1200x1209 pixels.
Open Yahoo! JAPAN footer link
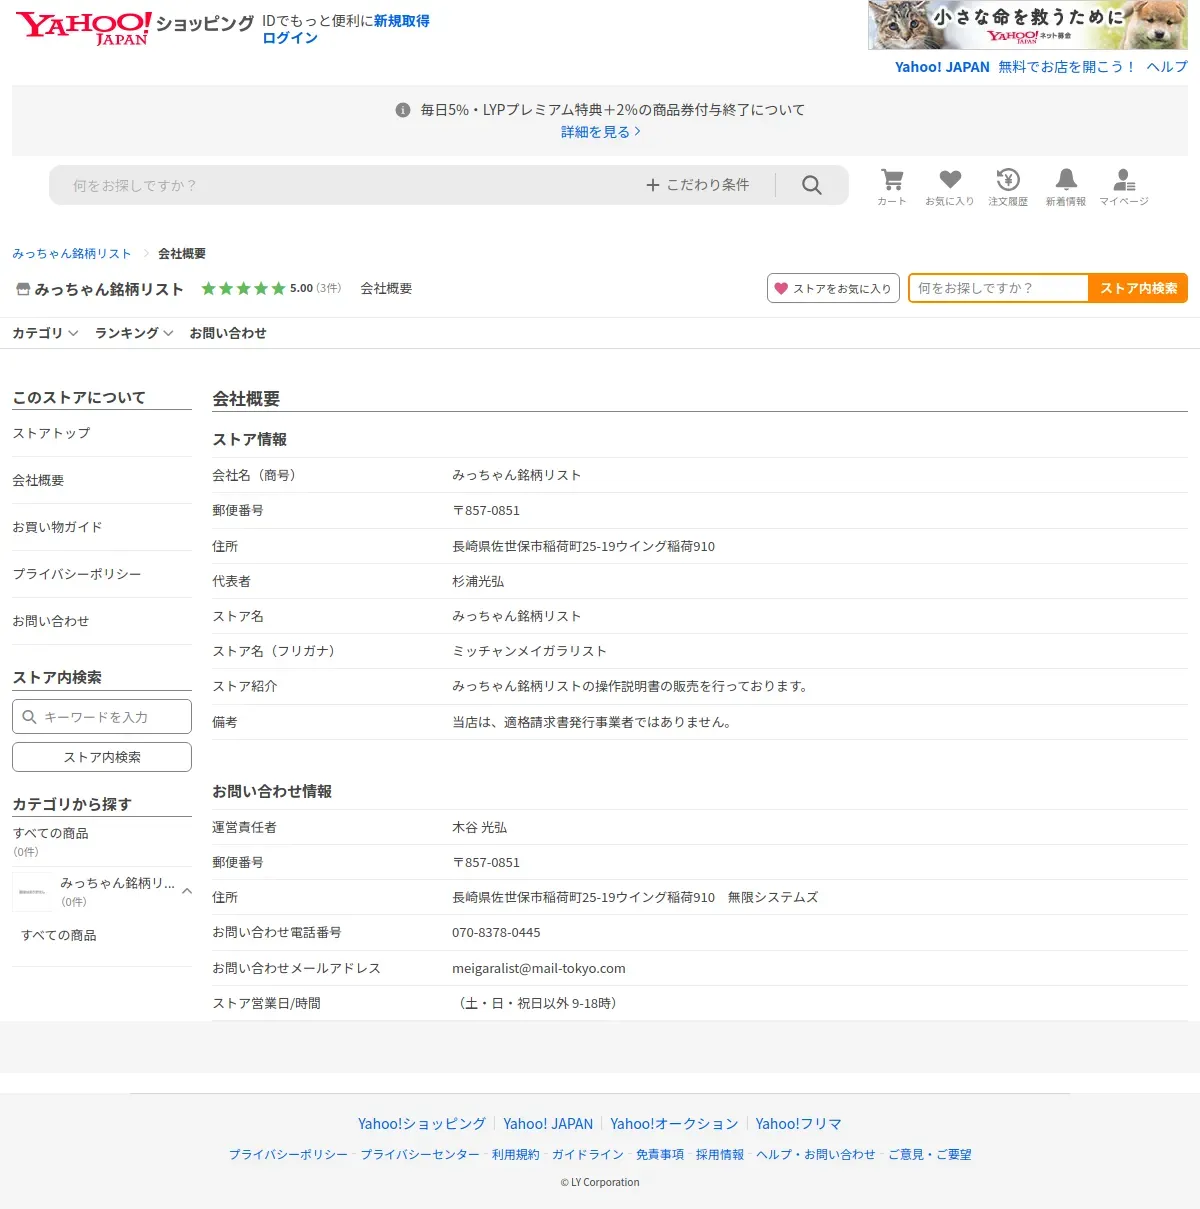click(548, 1124)
